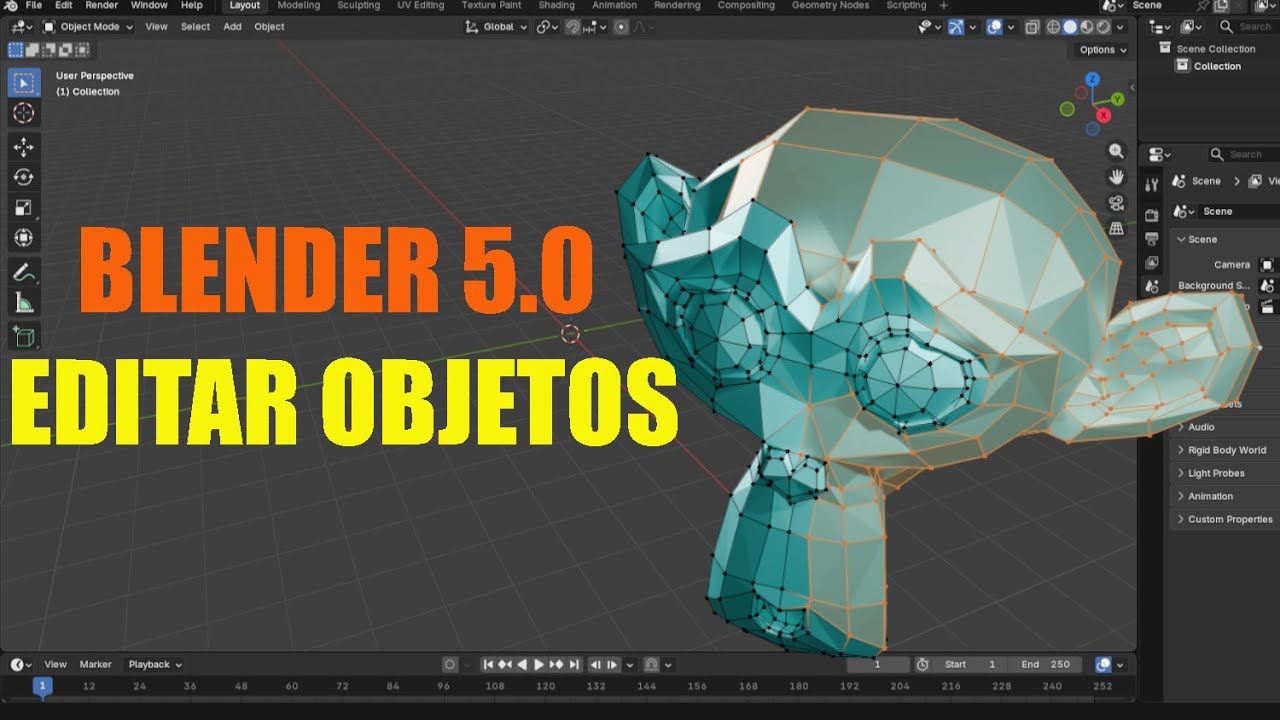Open Global transform orientation dropdown

click(497, 27)
